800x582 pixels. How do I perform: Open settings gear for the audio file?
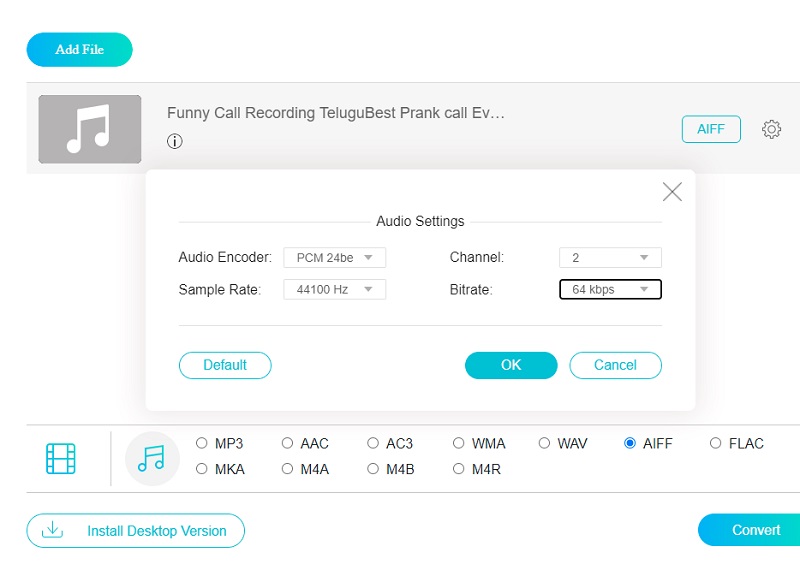[771, 128]
